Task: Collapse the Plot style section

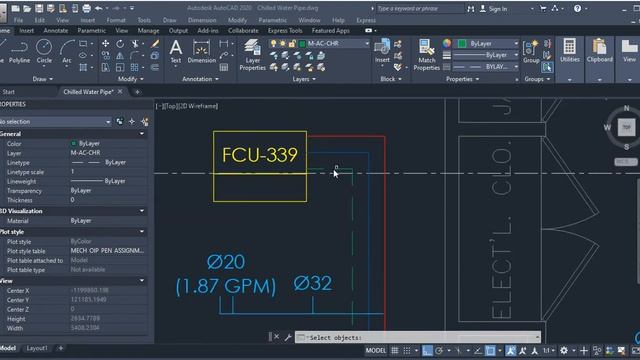Action: point(142,231)
